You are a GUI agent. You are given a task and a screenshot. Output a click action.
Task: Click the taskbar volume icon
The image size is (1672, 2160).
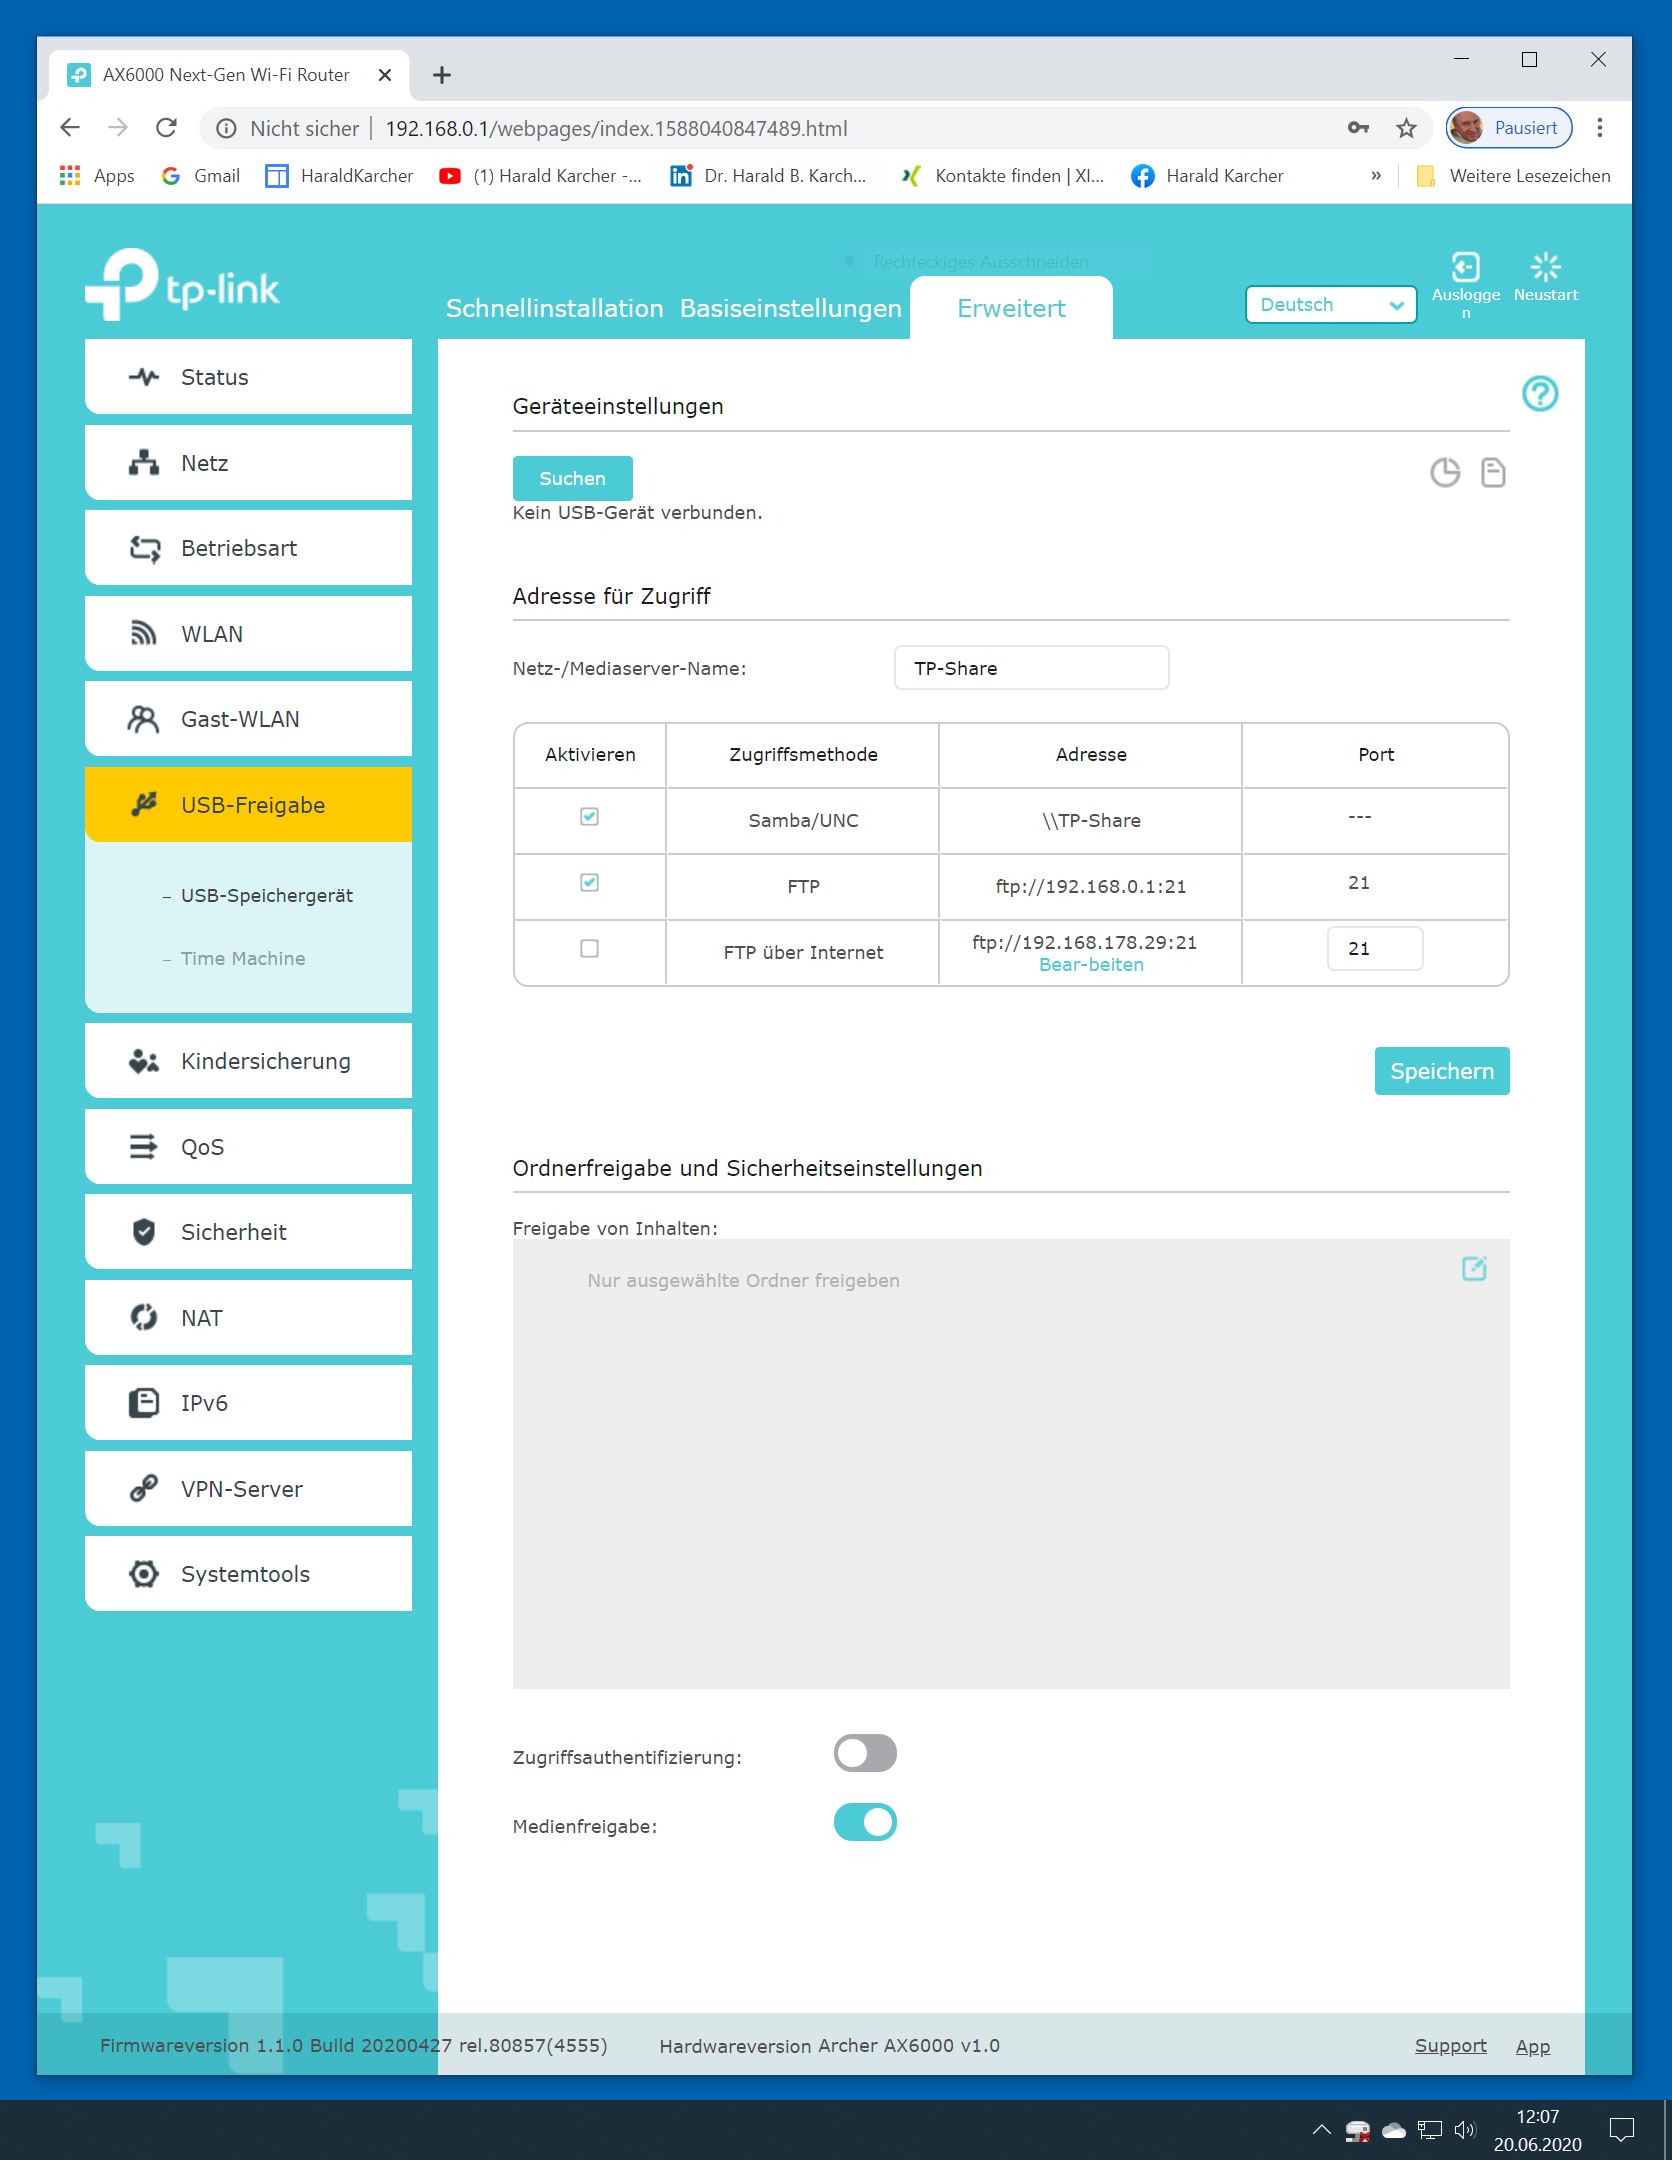point(1464,2130)
